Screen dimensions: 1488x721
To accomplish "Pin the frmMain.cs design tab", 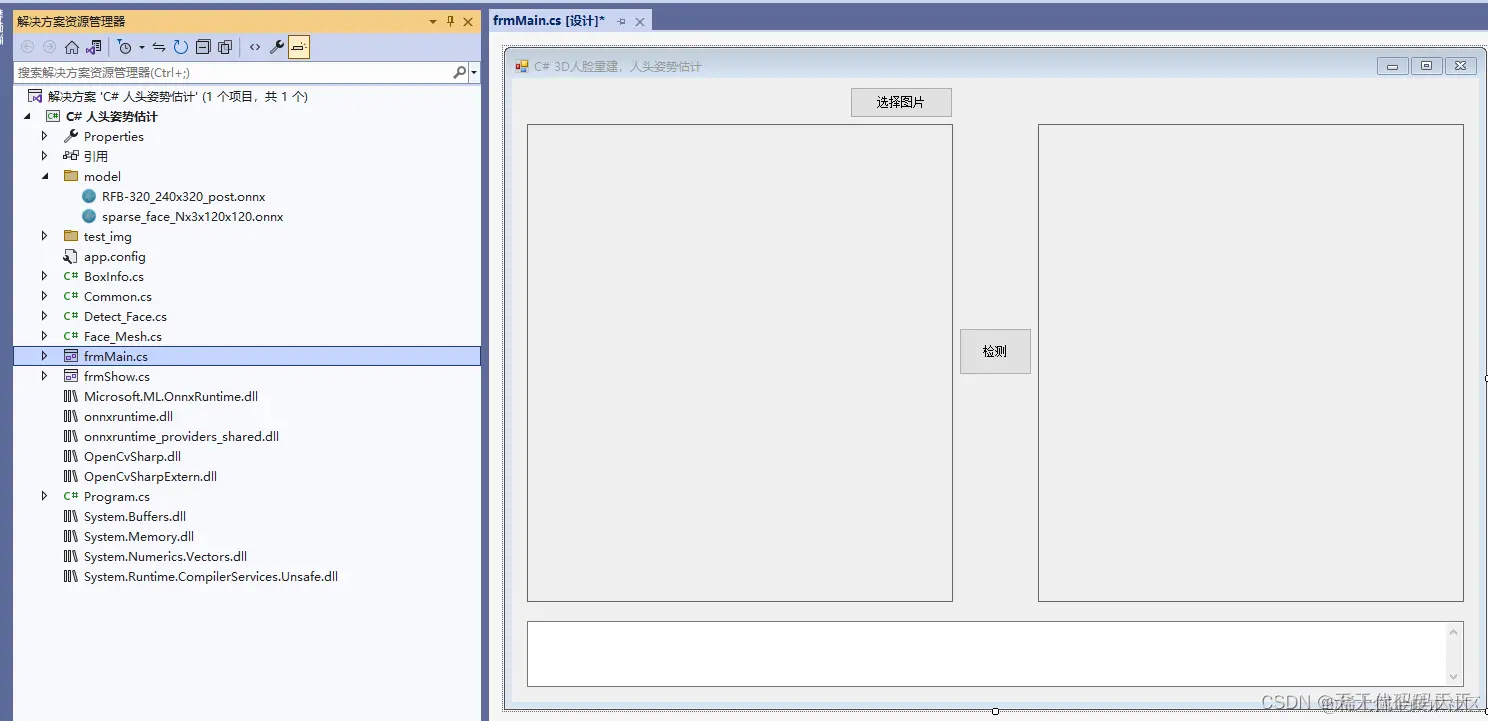I will (x=621, y=21).
